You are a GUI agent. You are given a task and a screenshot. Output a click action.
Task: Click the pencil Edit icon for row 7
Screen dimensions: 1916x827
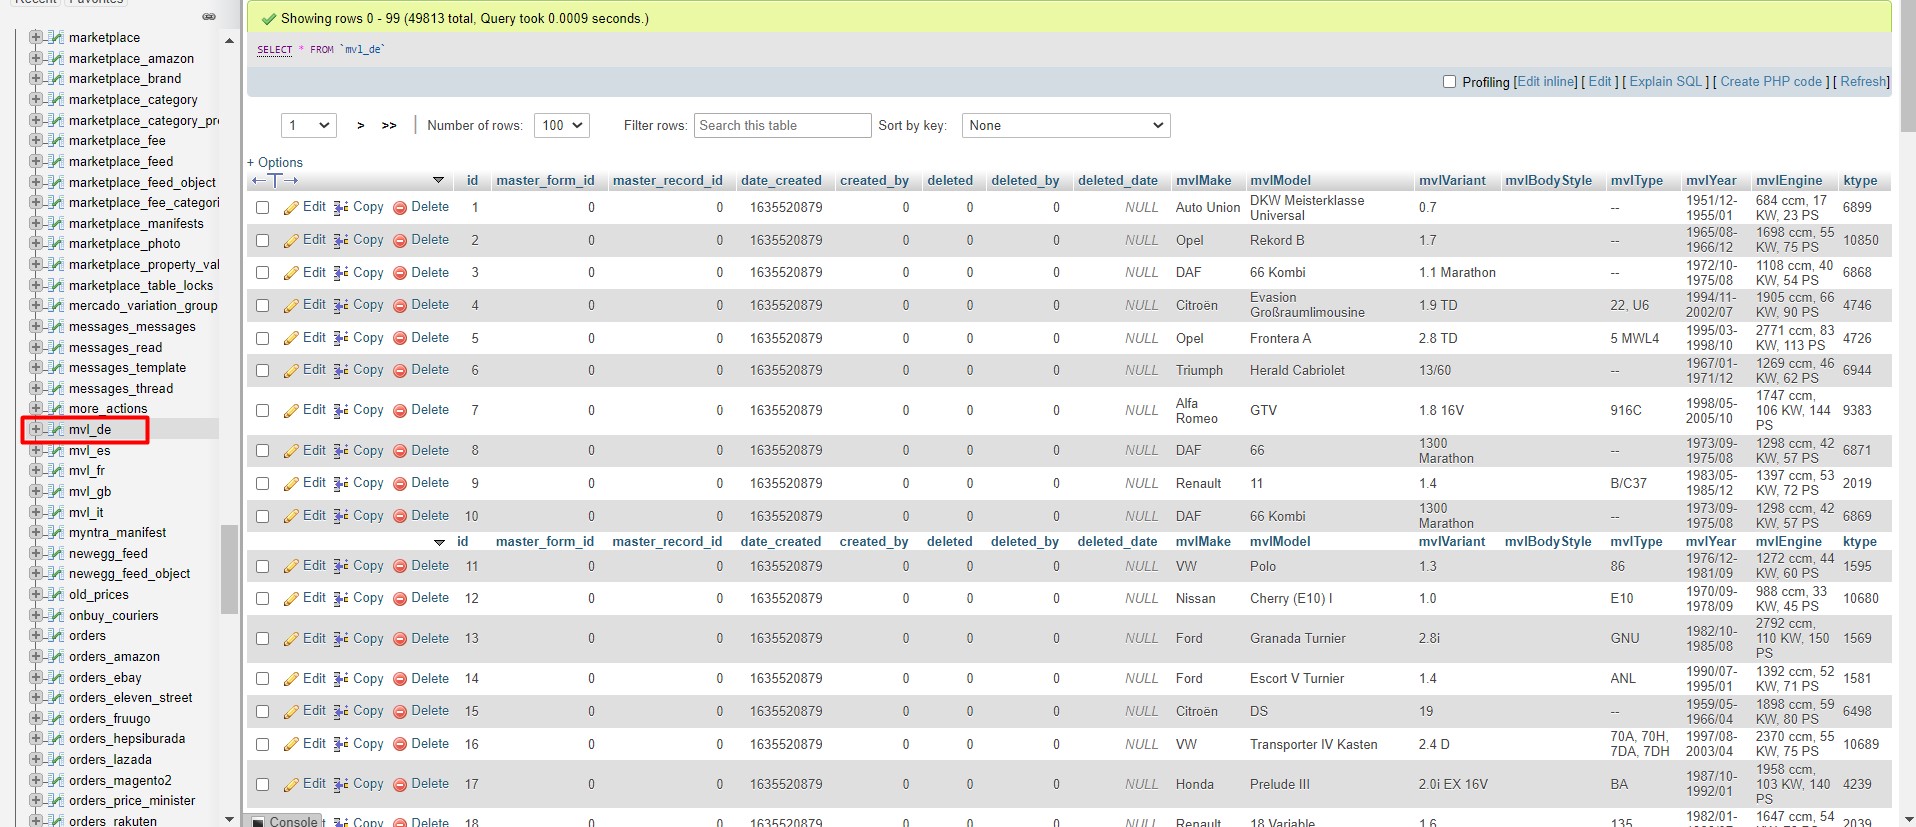[x=291, y=410]
